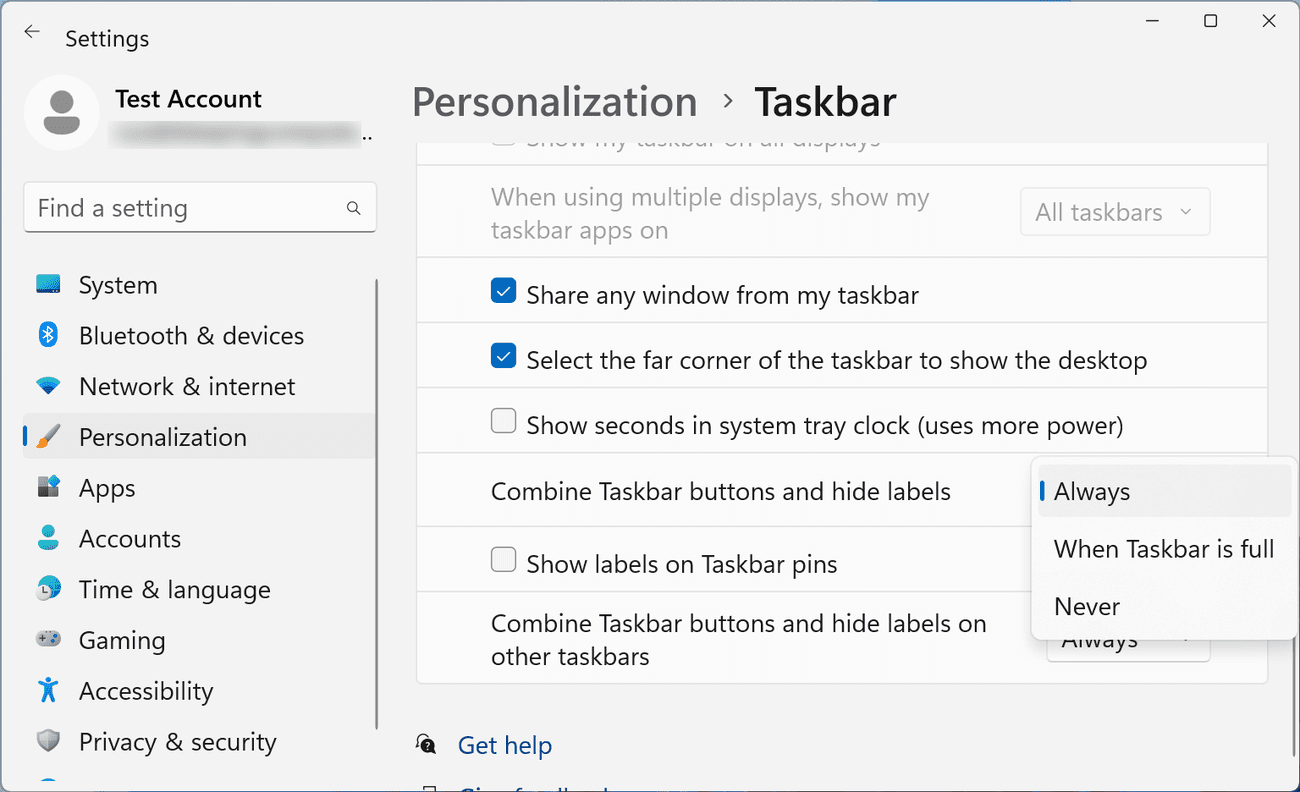Open Accounts using the person icon
The image size is (1300, 792).
point(48,539)
